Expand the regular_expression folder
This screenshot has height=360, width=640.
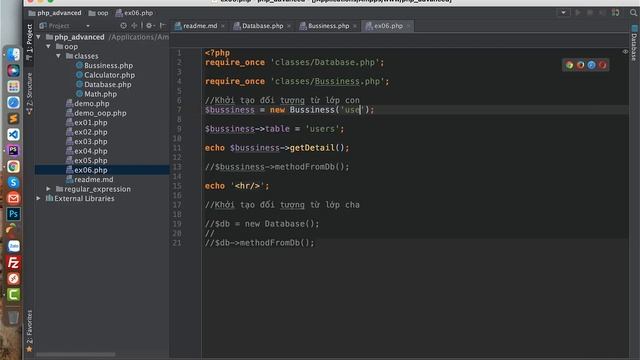pos(49,189)
